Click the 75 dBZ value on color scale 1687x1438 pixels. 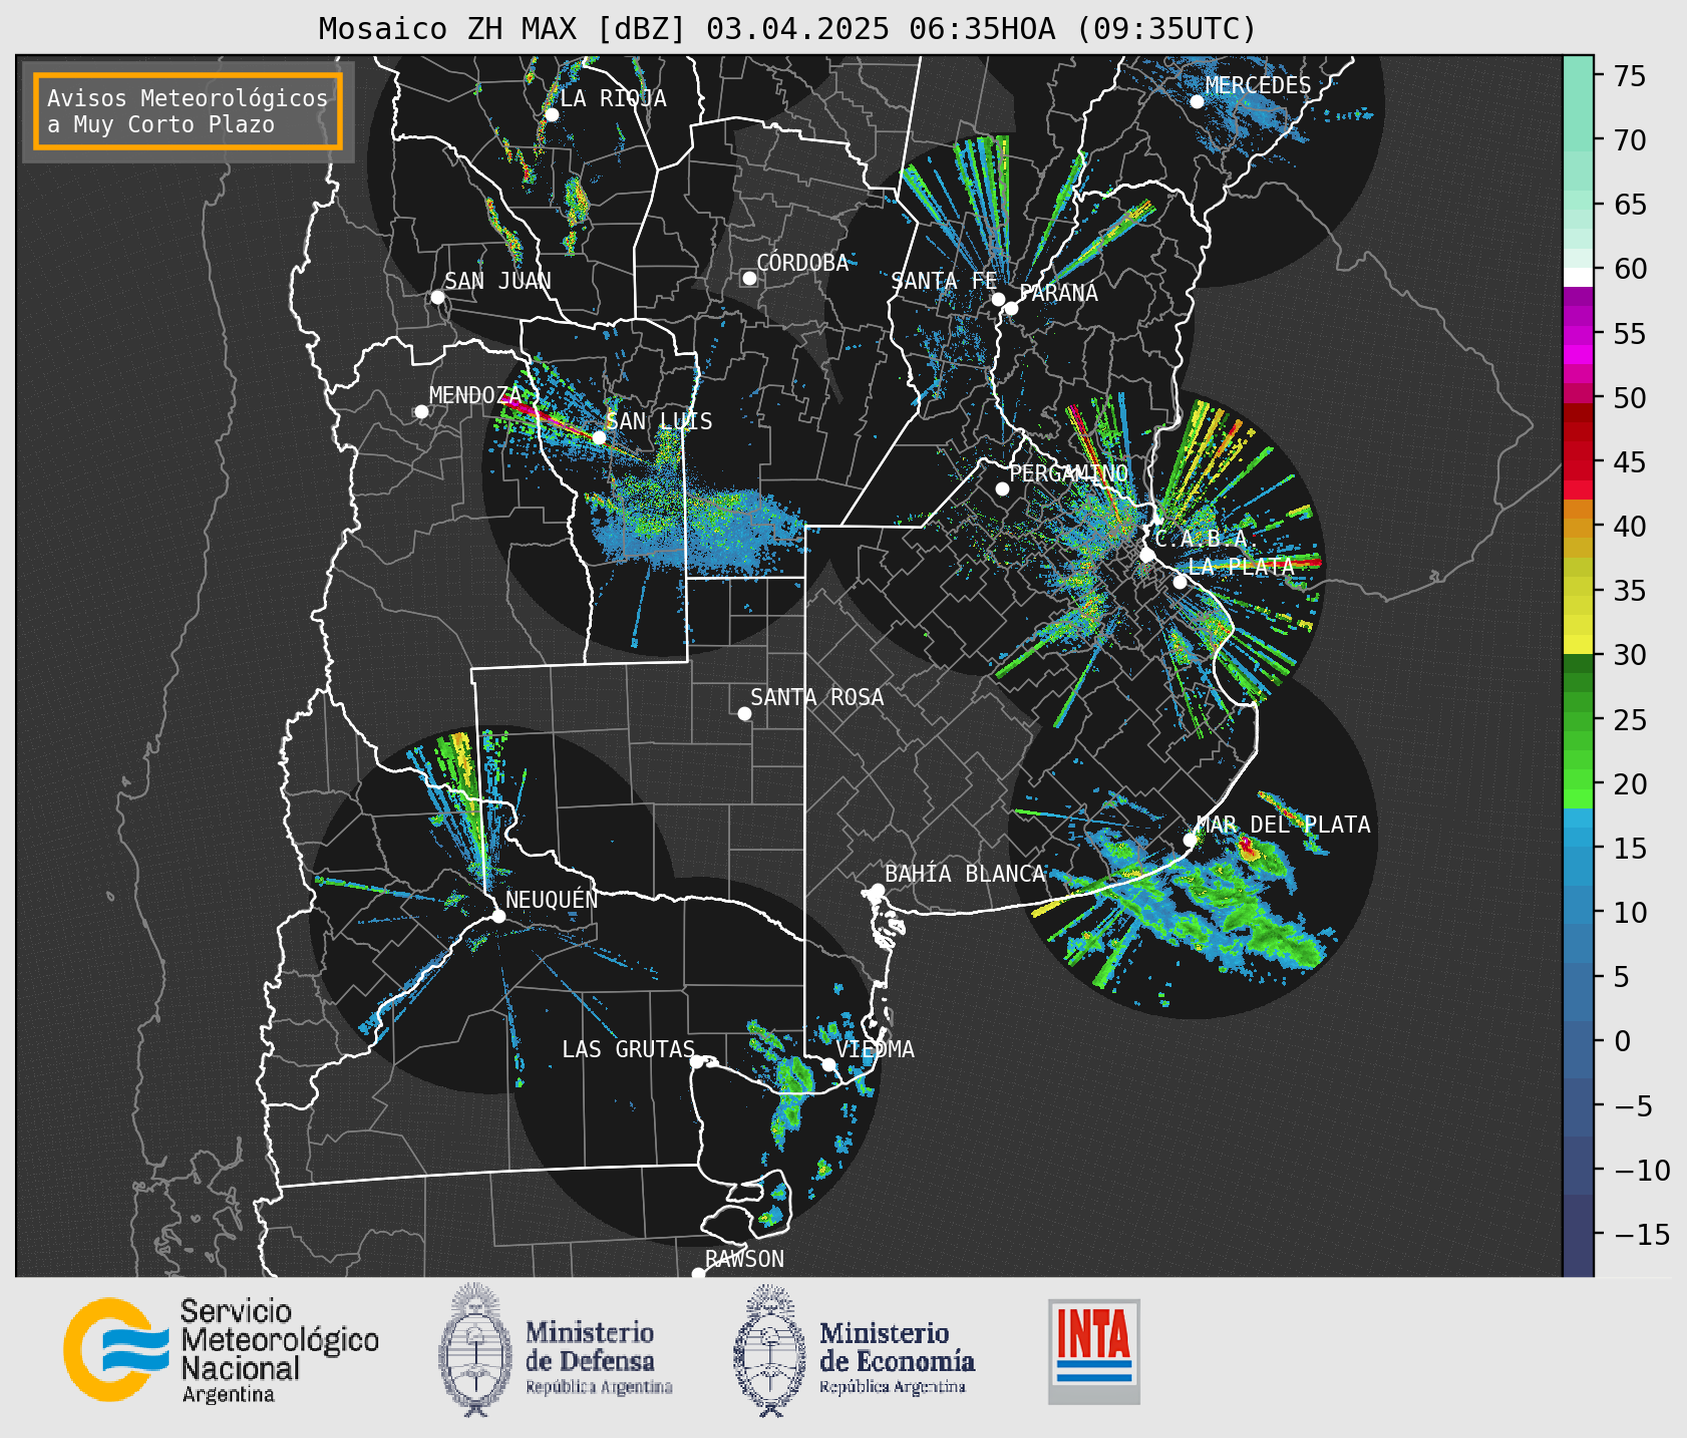pos(1628,76)
